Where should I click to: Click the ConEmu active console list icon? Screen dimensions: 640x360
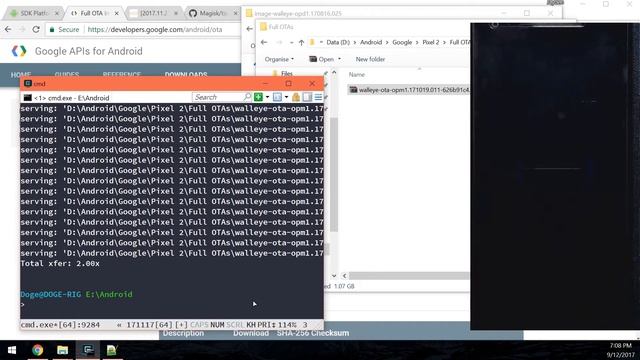click(x=277, y=97)
